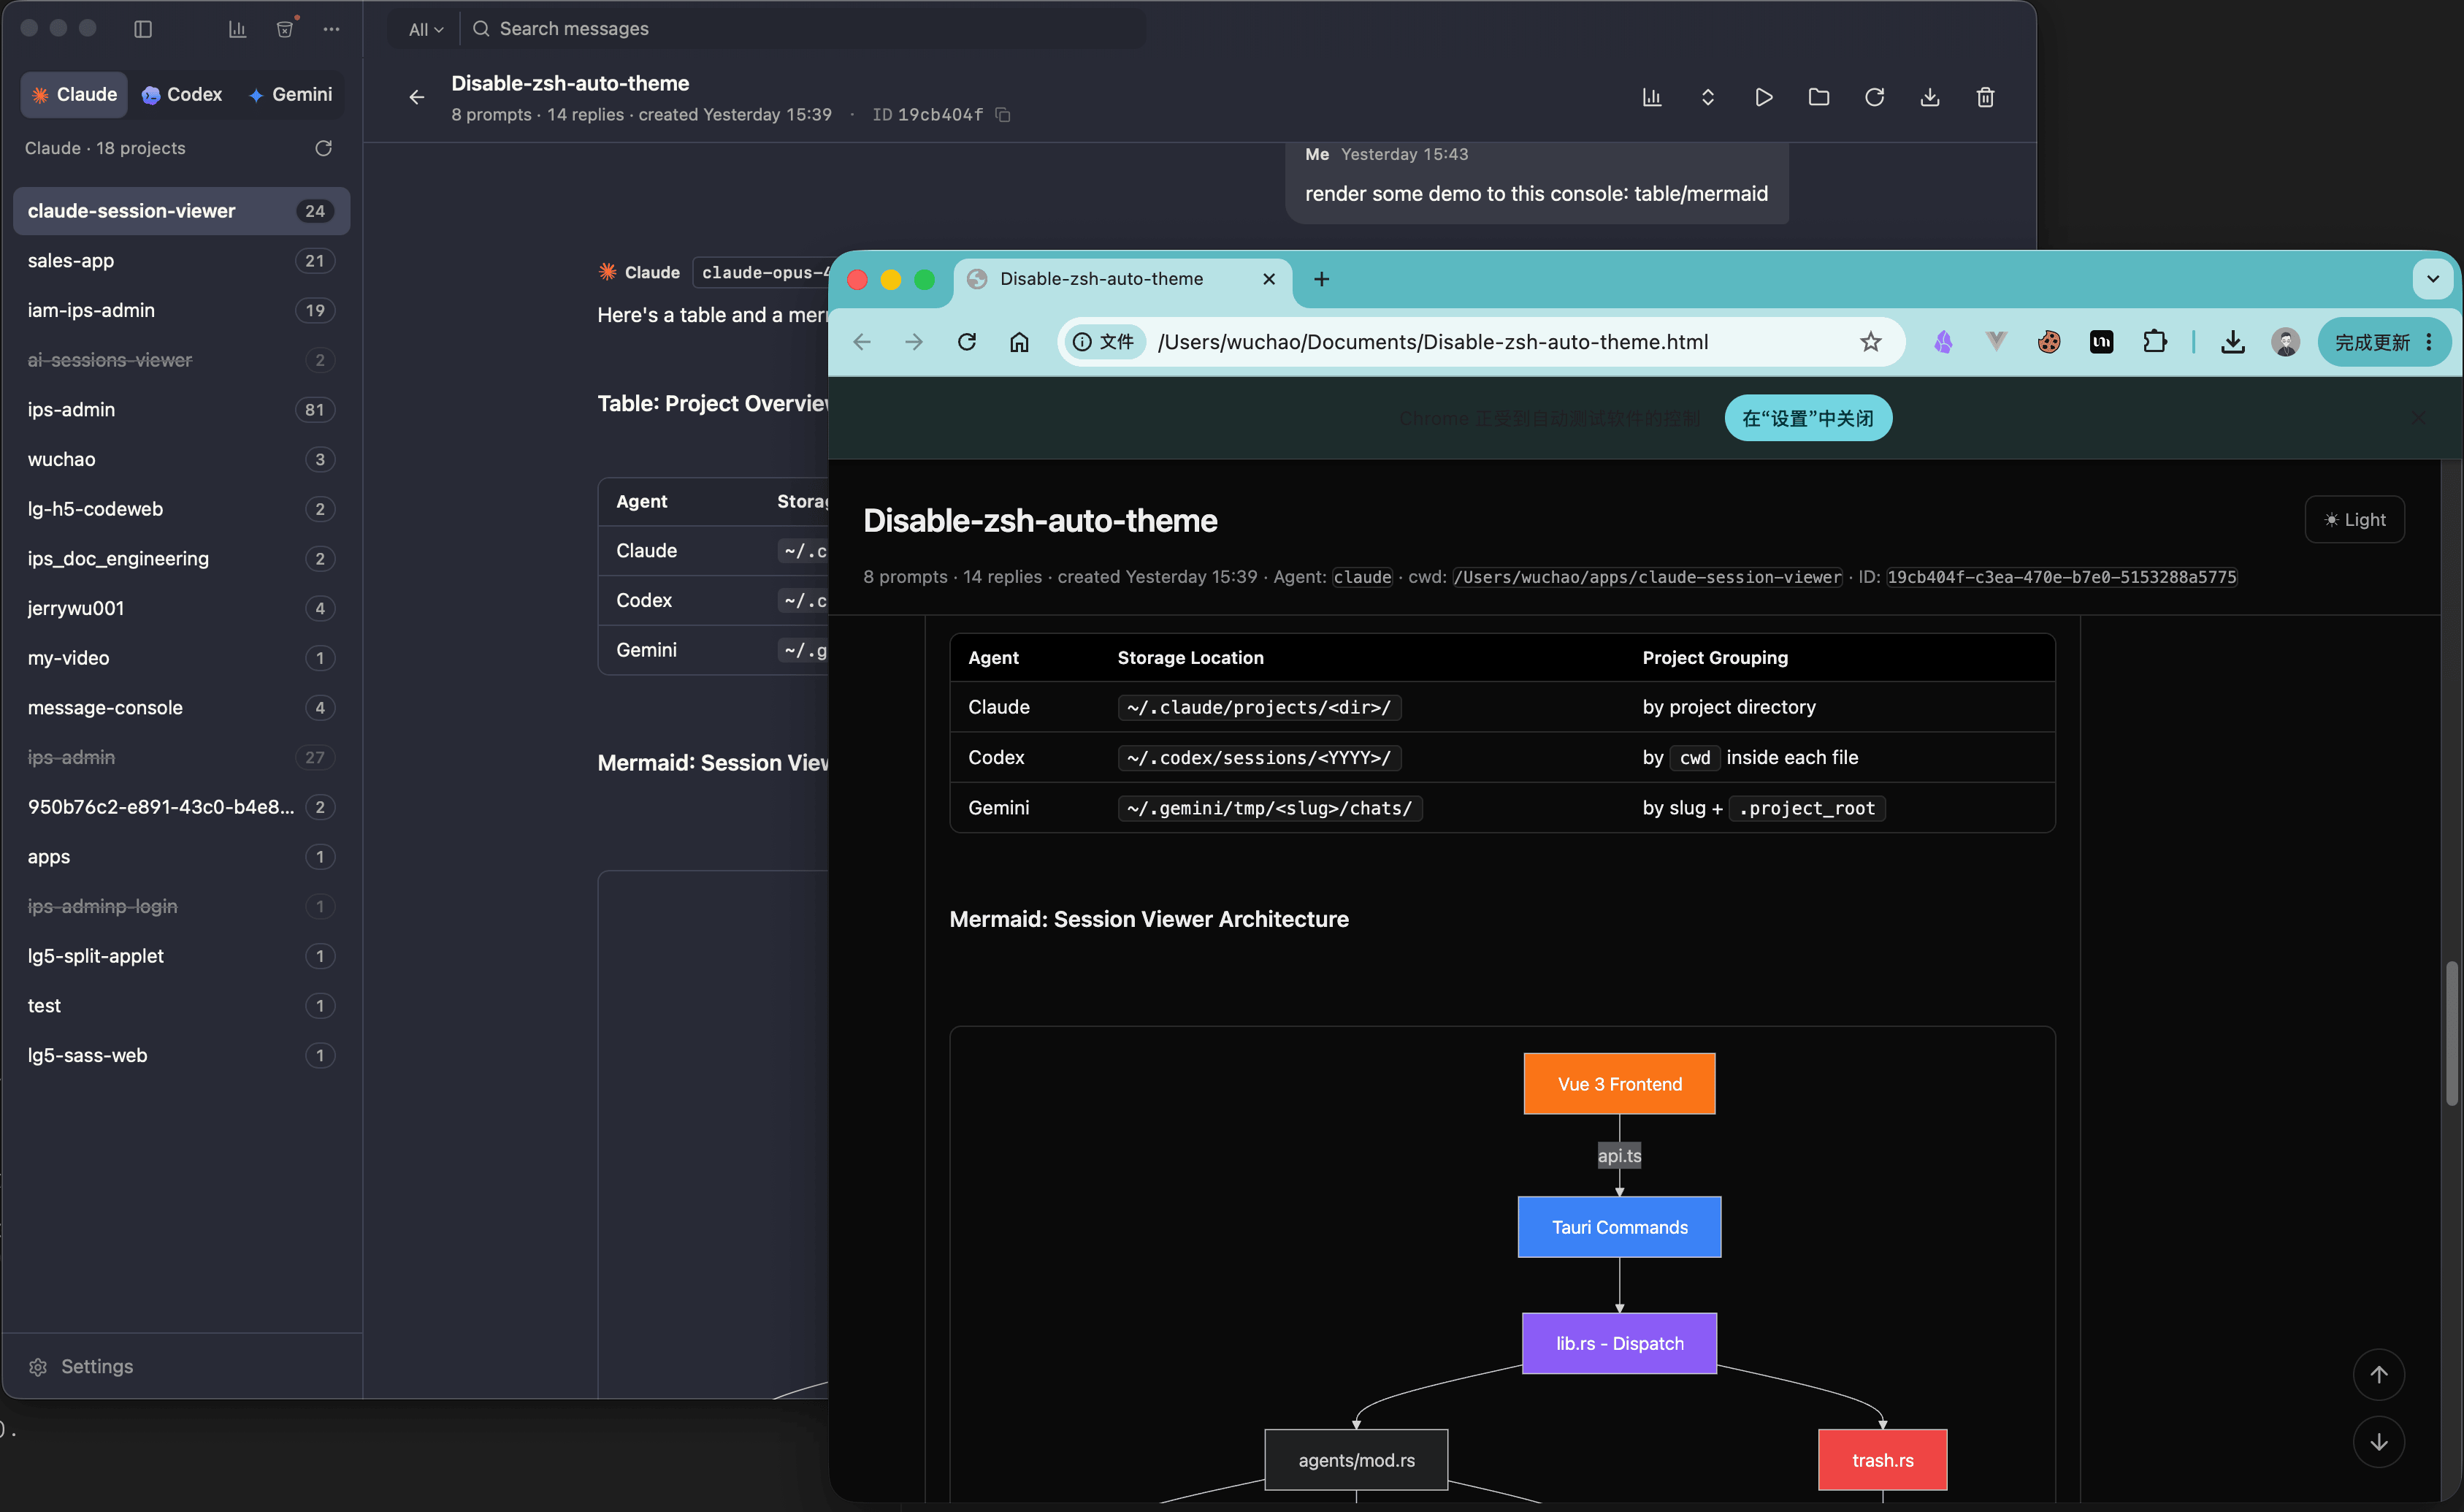
Task: Click the Chrome reload page button
Action: pyautogui.click(x=967, y=342)
